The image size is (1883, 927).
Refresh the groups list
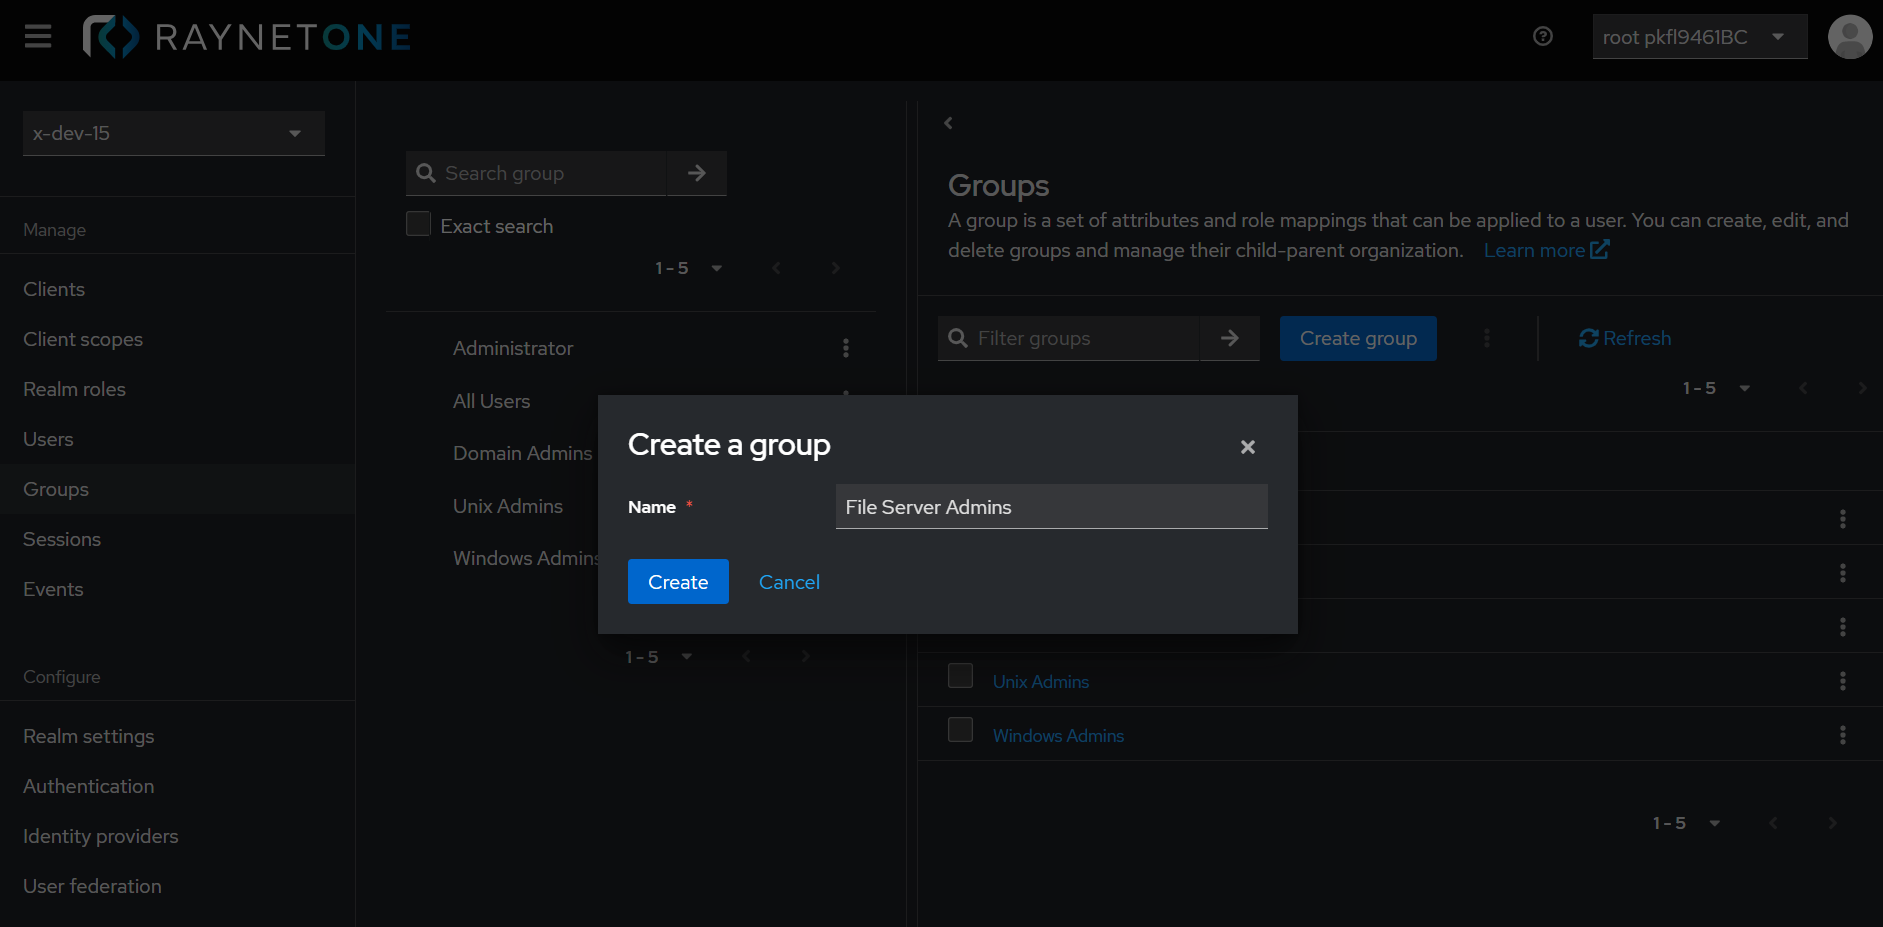tap(1624, 338)
